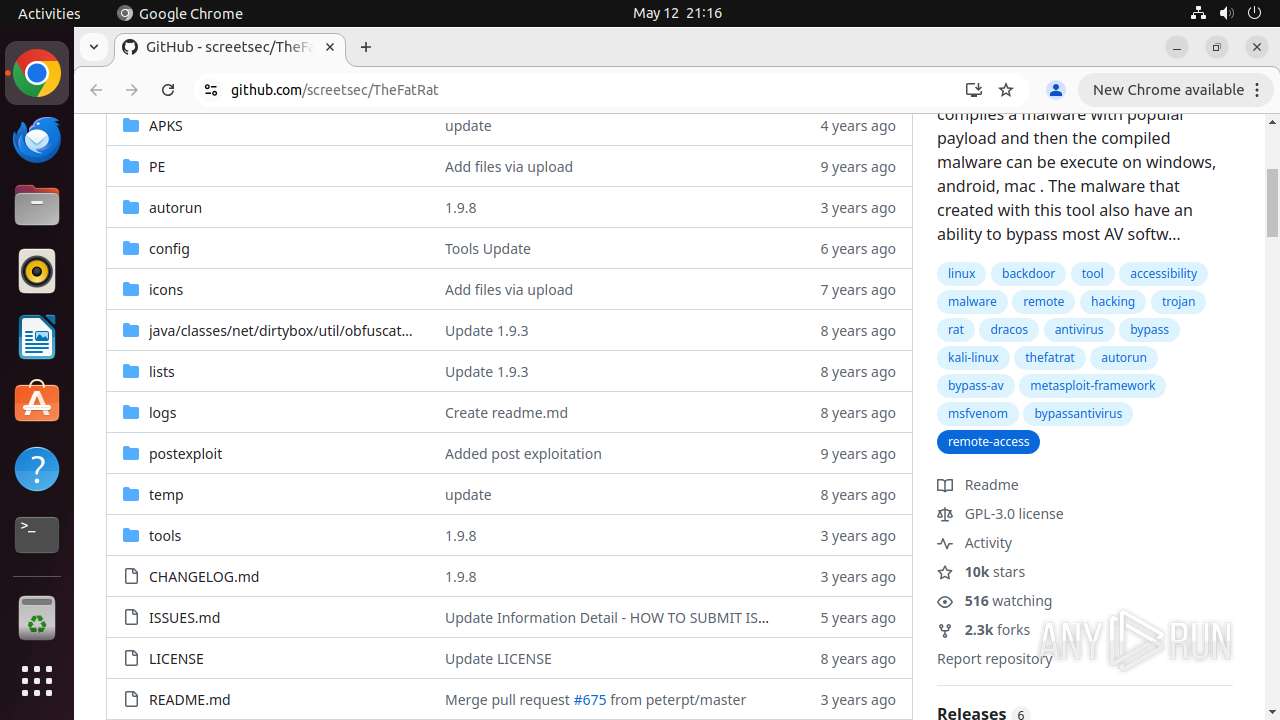The height and width of the screenshot is (720, 1280).
Task: Select the remote-access topic tag
Action: pos(988,441)
